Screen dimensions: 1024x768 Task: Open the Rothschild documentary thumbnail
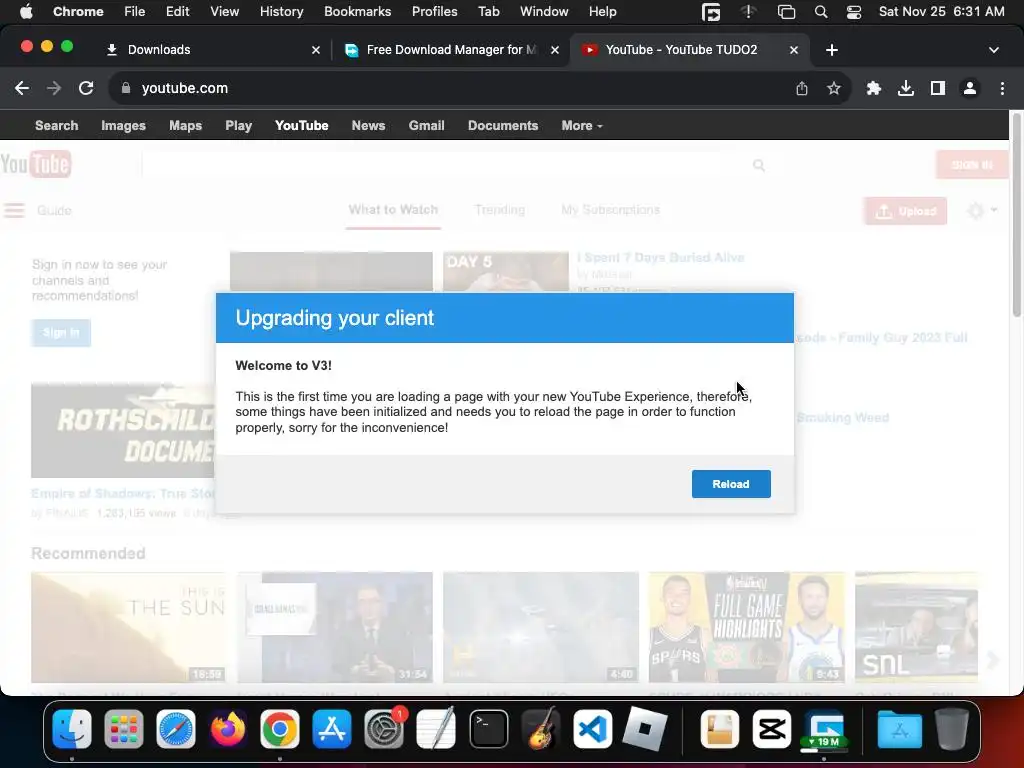(x=123, y=430)
